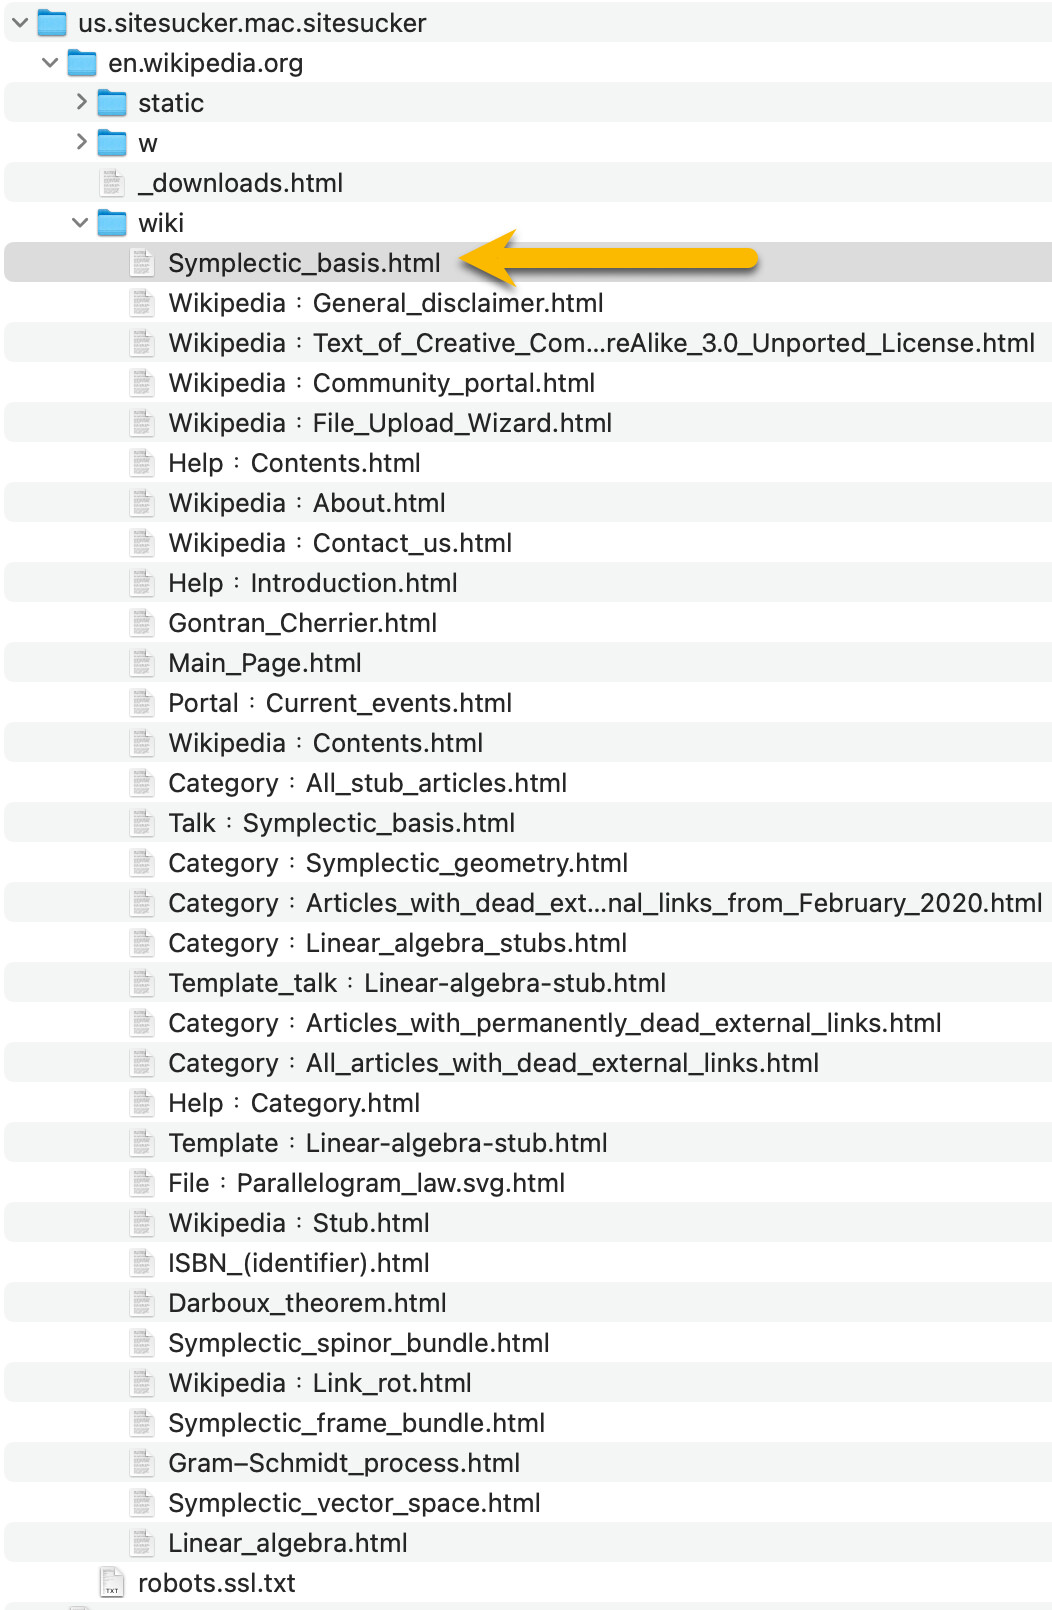Viewport: 1052px width, 1610px height.
Task: Select Main_Page.html file name
Action: (x=265, y=663)
